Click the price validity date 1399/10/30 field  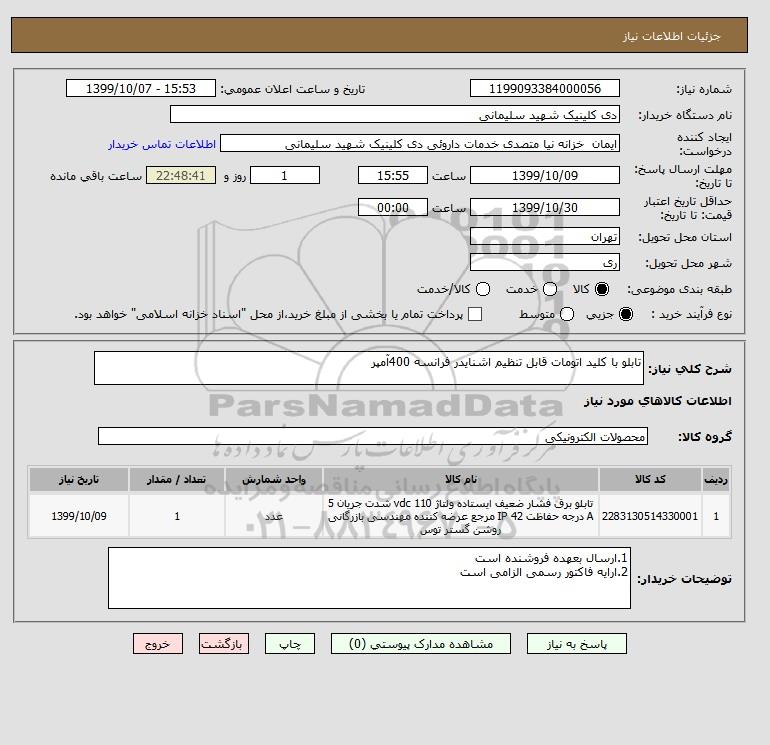pos(545,207)
